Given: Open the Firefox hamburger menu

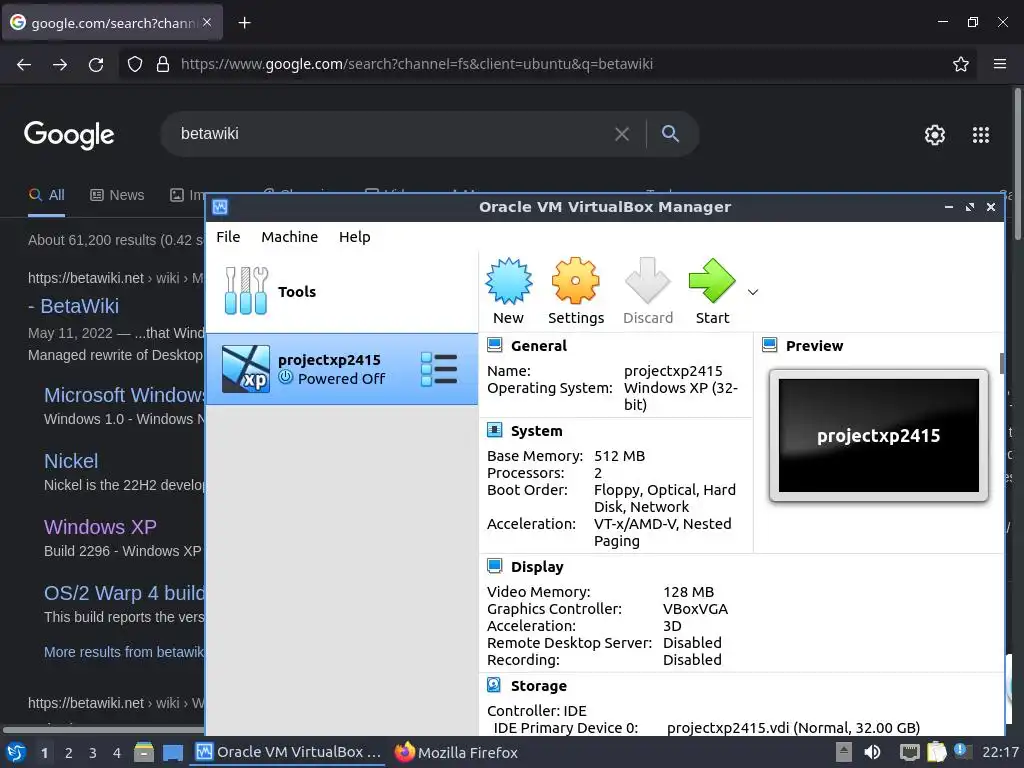Looking at the screenshot, I should click(1000, 64).
